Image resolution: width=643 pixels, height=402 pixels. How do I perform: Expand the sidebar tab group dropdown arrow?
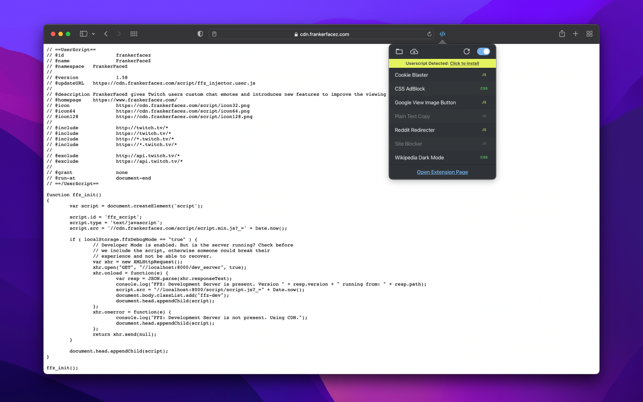click(93, 34)
